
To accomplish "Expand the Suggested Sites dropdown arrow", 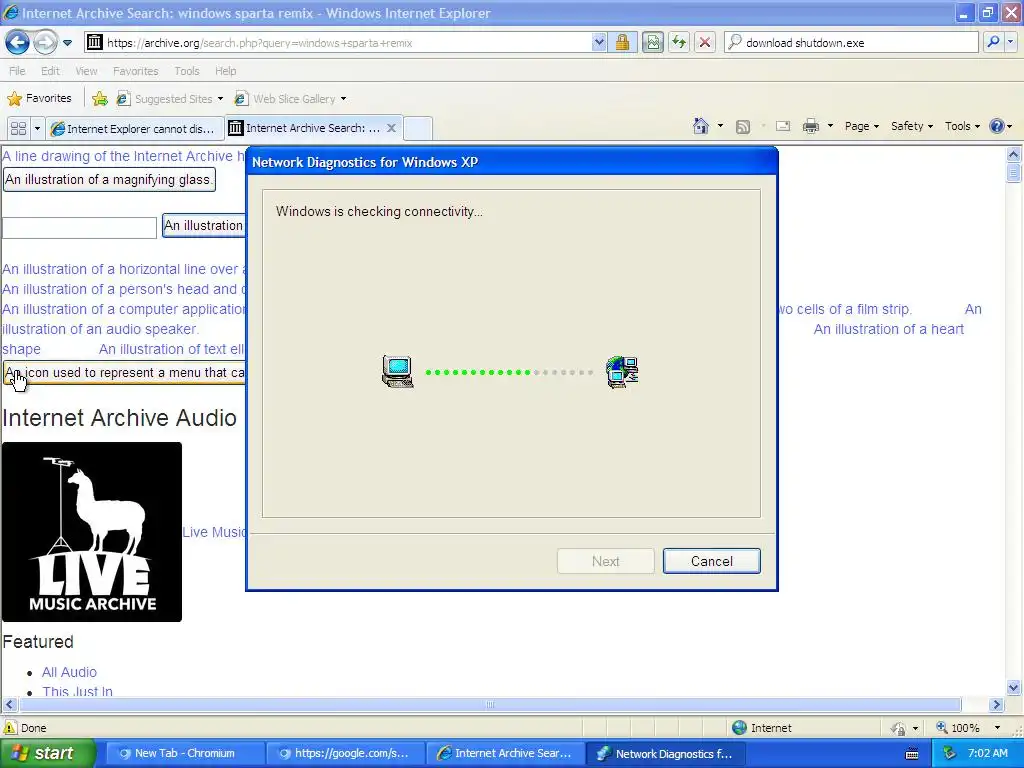I will coord(220,99).
